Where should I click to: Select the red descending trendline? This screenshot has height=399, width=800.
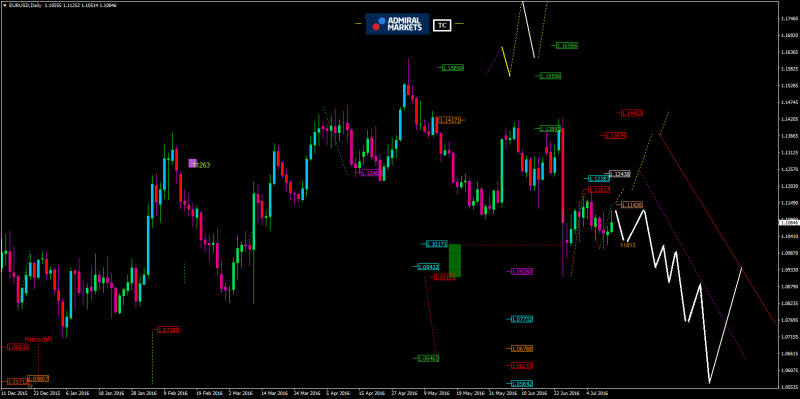click(717, 229)
